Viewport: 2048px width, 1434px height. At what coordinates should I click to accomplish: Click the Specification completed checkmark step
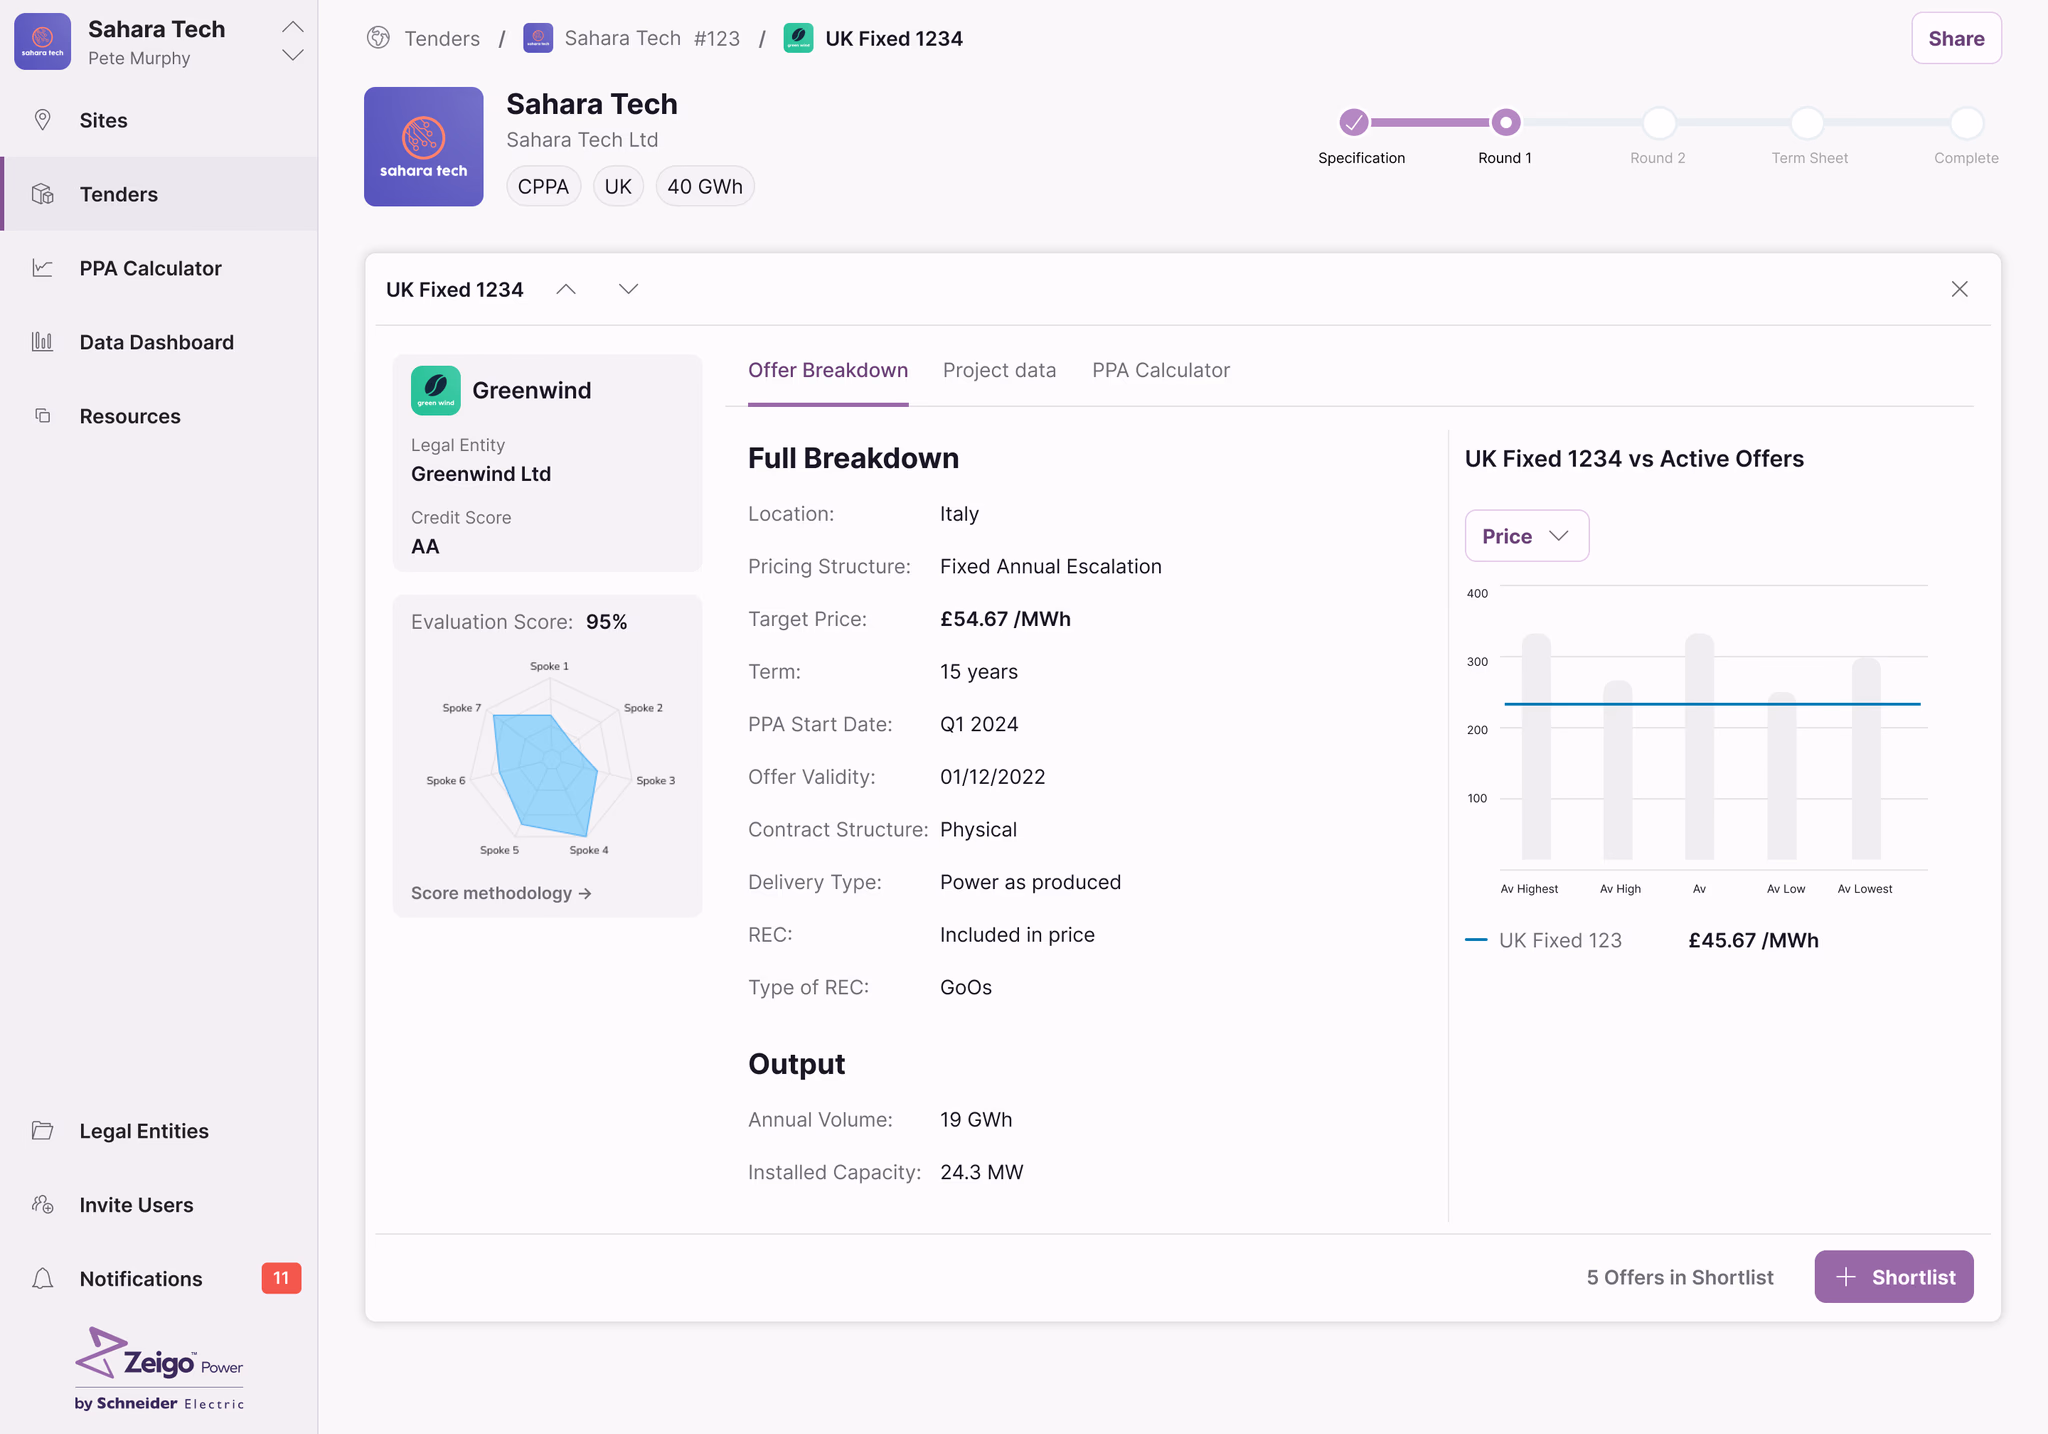point(1353,123)
